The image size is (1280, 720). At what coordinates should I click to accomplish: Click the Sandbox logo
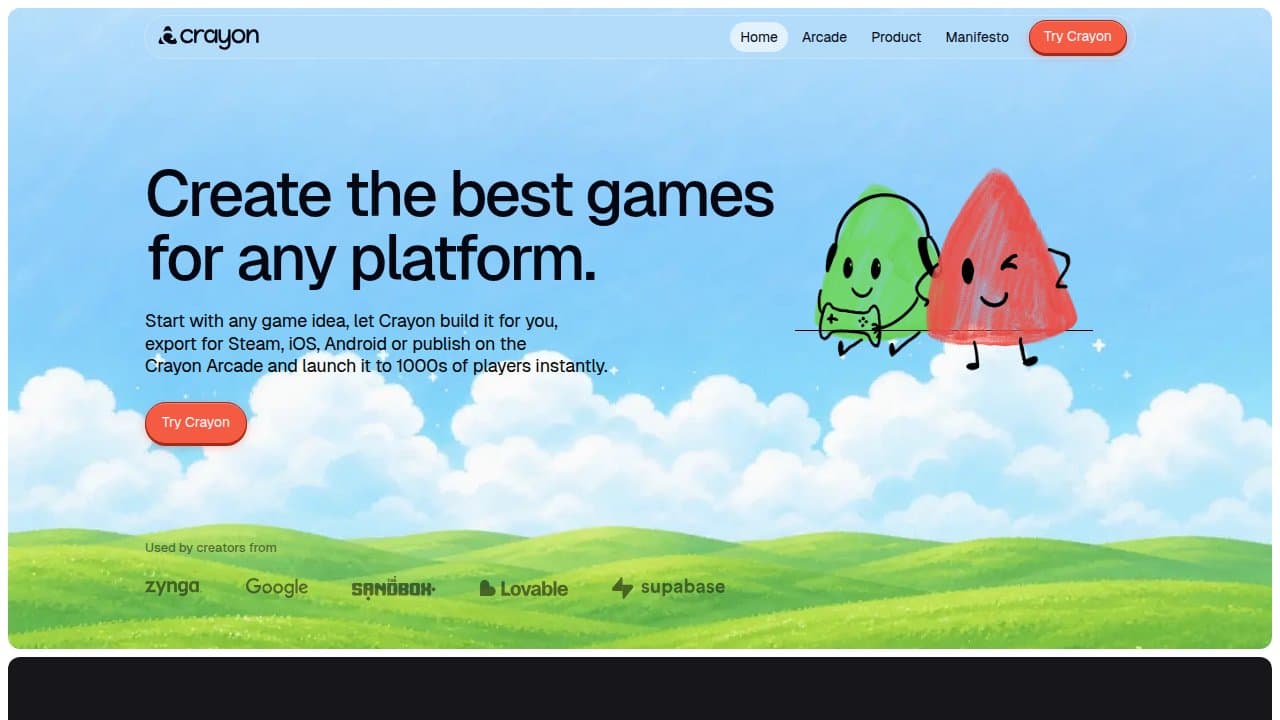(x=393, y=588)
